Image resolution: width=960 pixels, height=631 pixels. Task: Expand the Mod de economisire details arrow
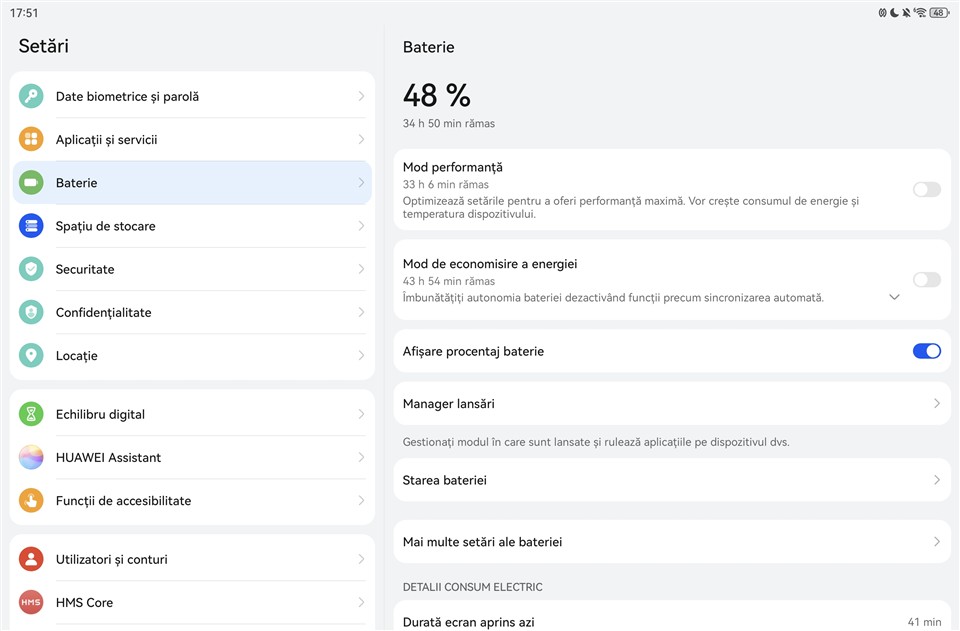(x=894, y=297)
